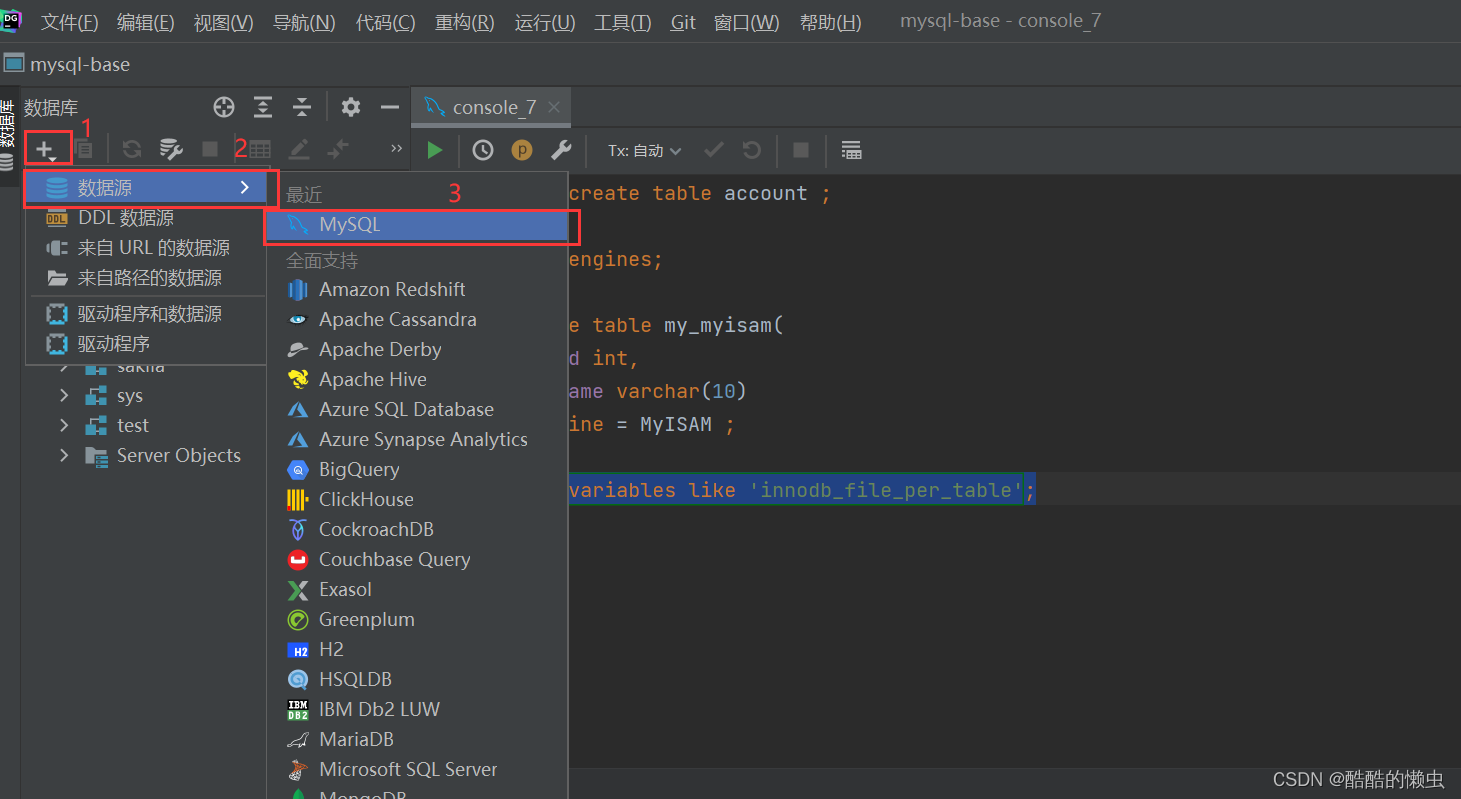Click jump to console icon in database toolbar
The height and width of the screenshot is (799, 1461).
[x=338, y=150]
